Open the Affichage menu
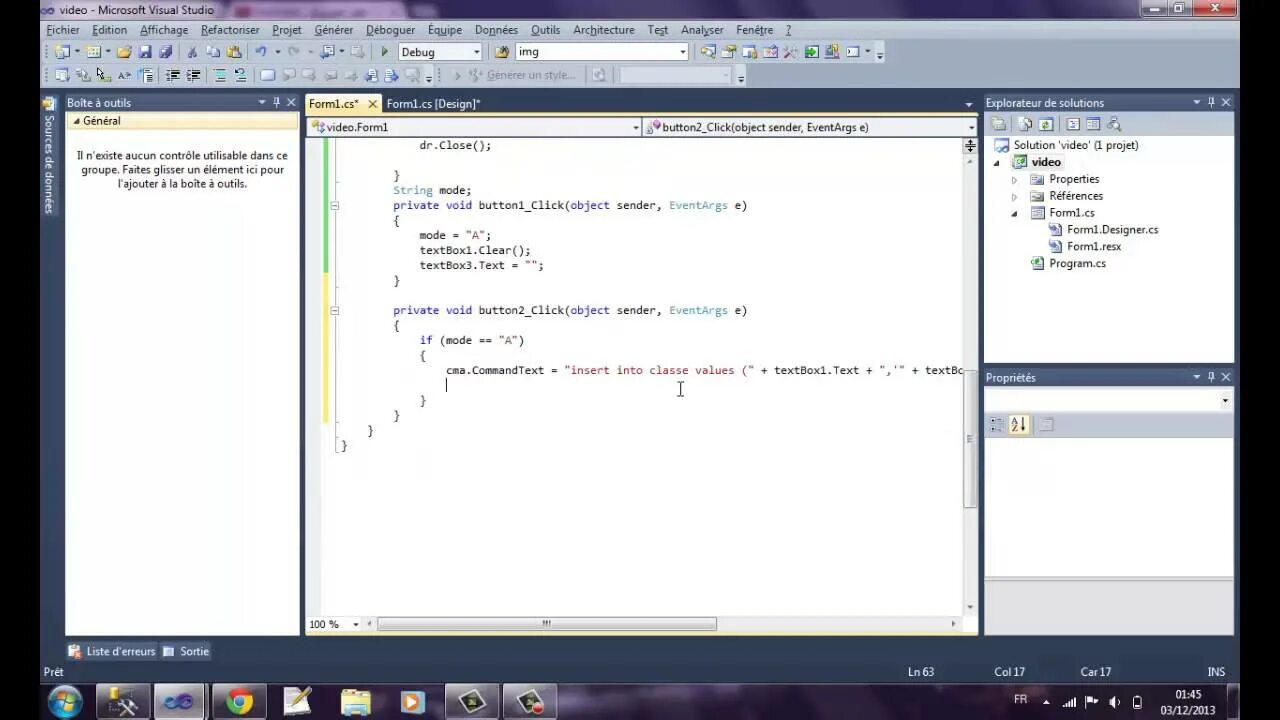 [x=164, y=30]
